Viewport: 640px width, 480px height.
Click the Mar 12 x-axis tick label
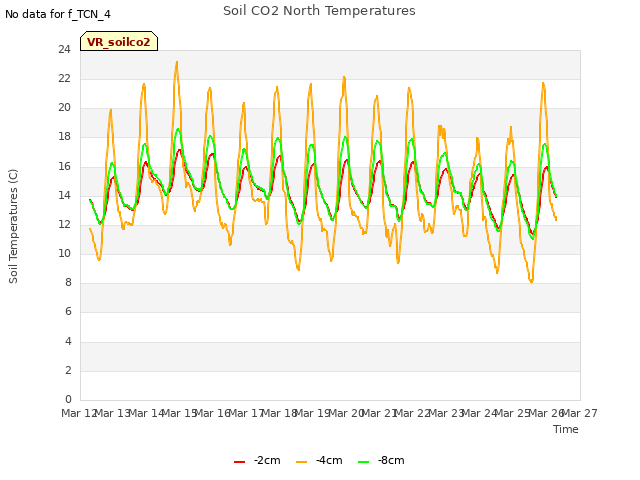tap(78, 413)
